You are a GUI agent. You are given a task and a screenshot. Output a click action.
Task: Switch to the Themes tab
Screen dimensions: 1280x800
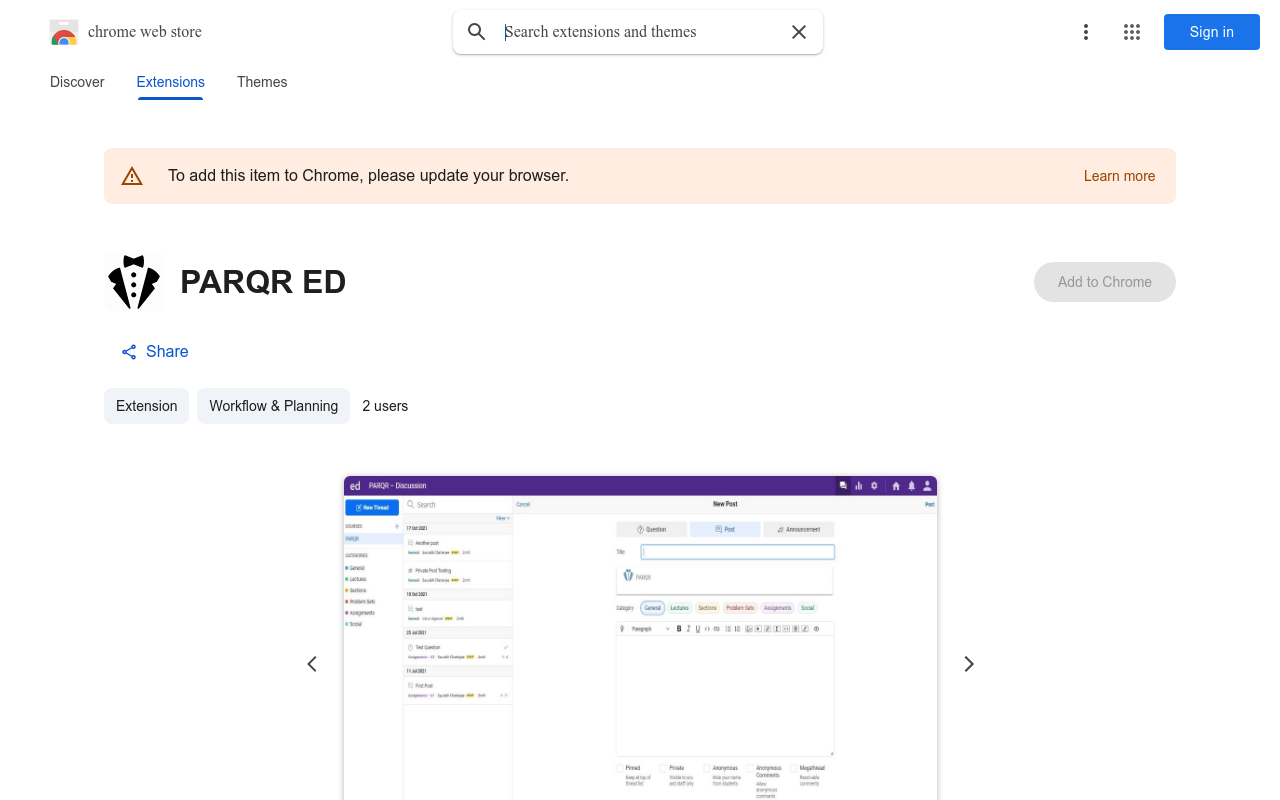(x=262, y=82)
